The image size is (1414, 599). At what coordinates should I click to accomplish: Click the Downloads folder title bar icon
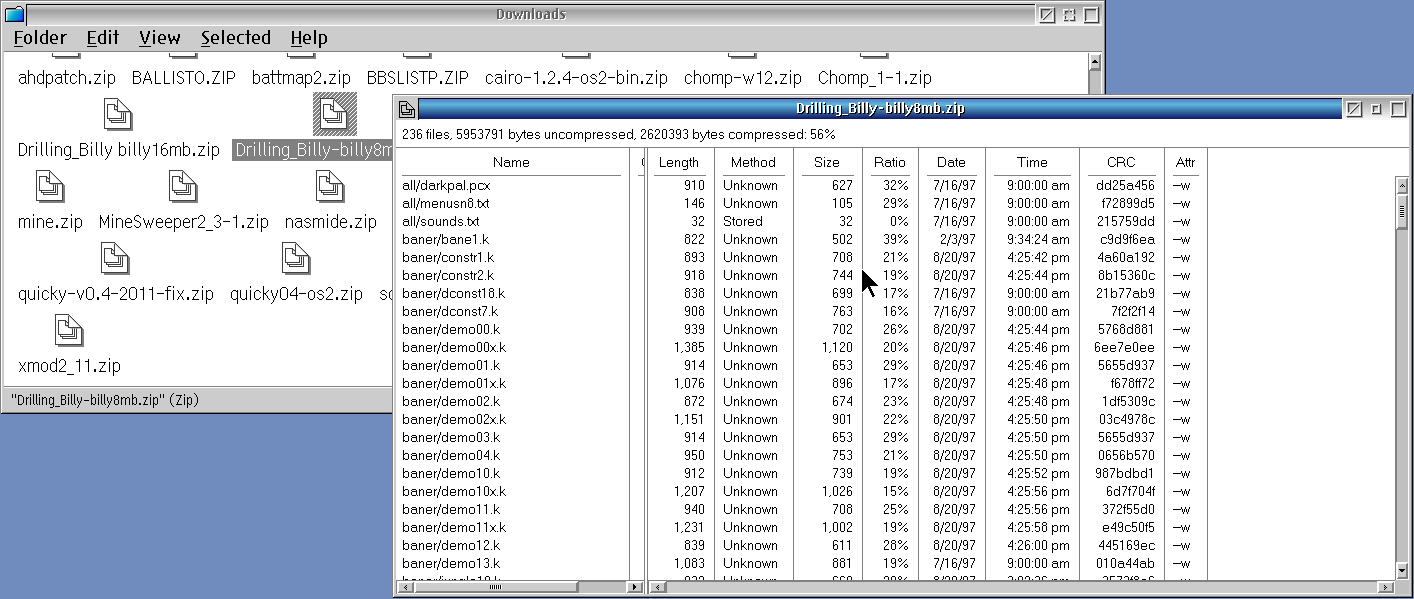[x=14, y=15]
